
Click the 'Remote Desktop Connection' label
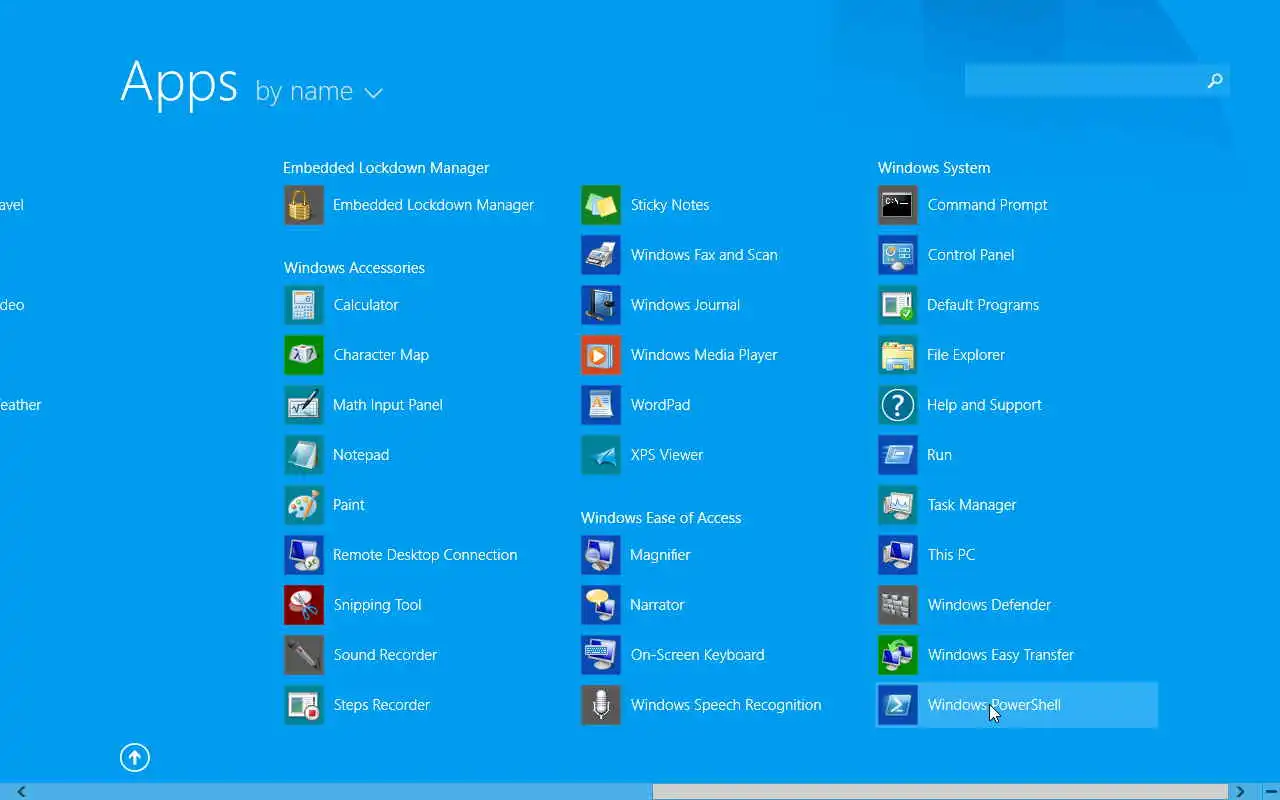(425, 555)
